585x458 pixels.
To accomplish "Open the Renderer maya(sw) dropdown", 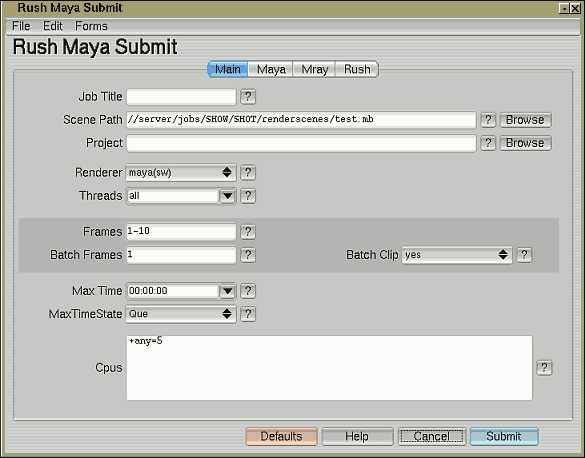I will 181,173.
